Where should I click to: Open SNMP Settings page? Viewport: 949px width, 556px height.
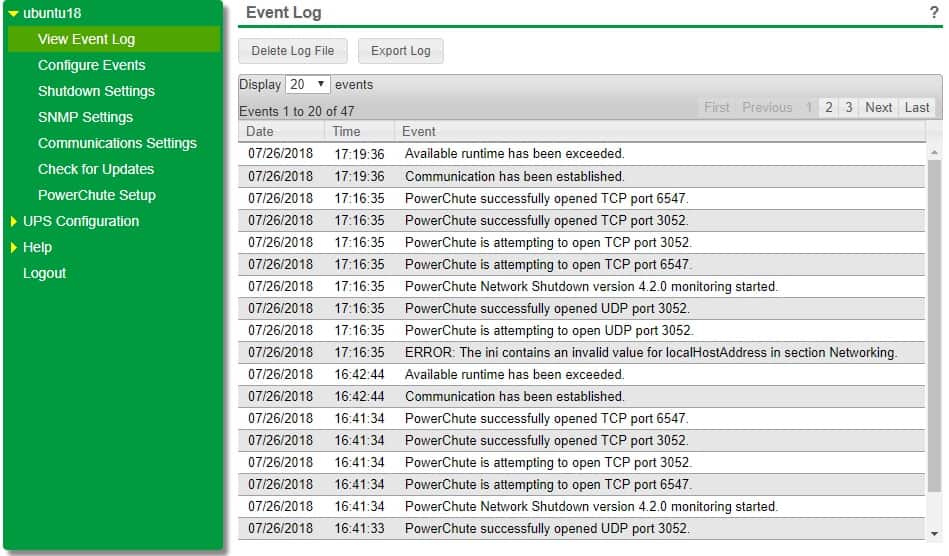[85, 117]
